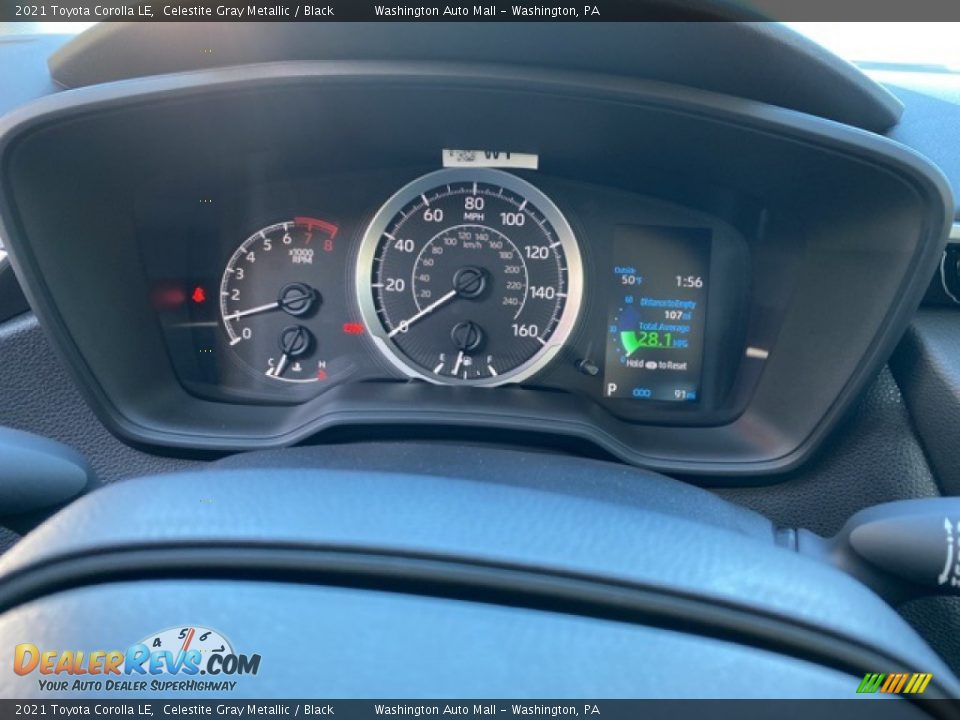Screen dimensions: 960x720
Task: Click the top Washington Auto Mall caption
Action: tap(487, 10)
